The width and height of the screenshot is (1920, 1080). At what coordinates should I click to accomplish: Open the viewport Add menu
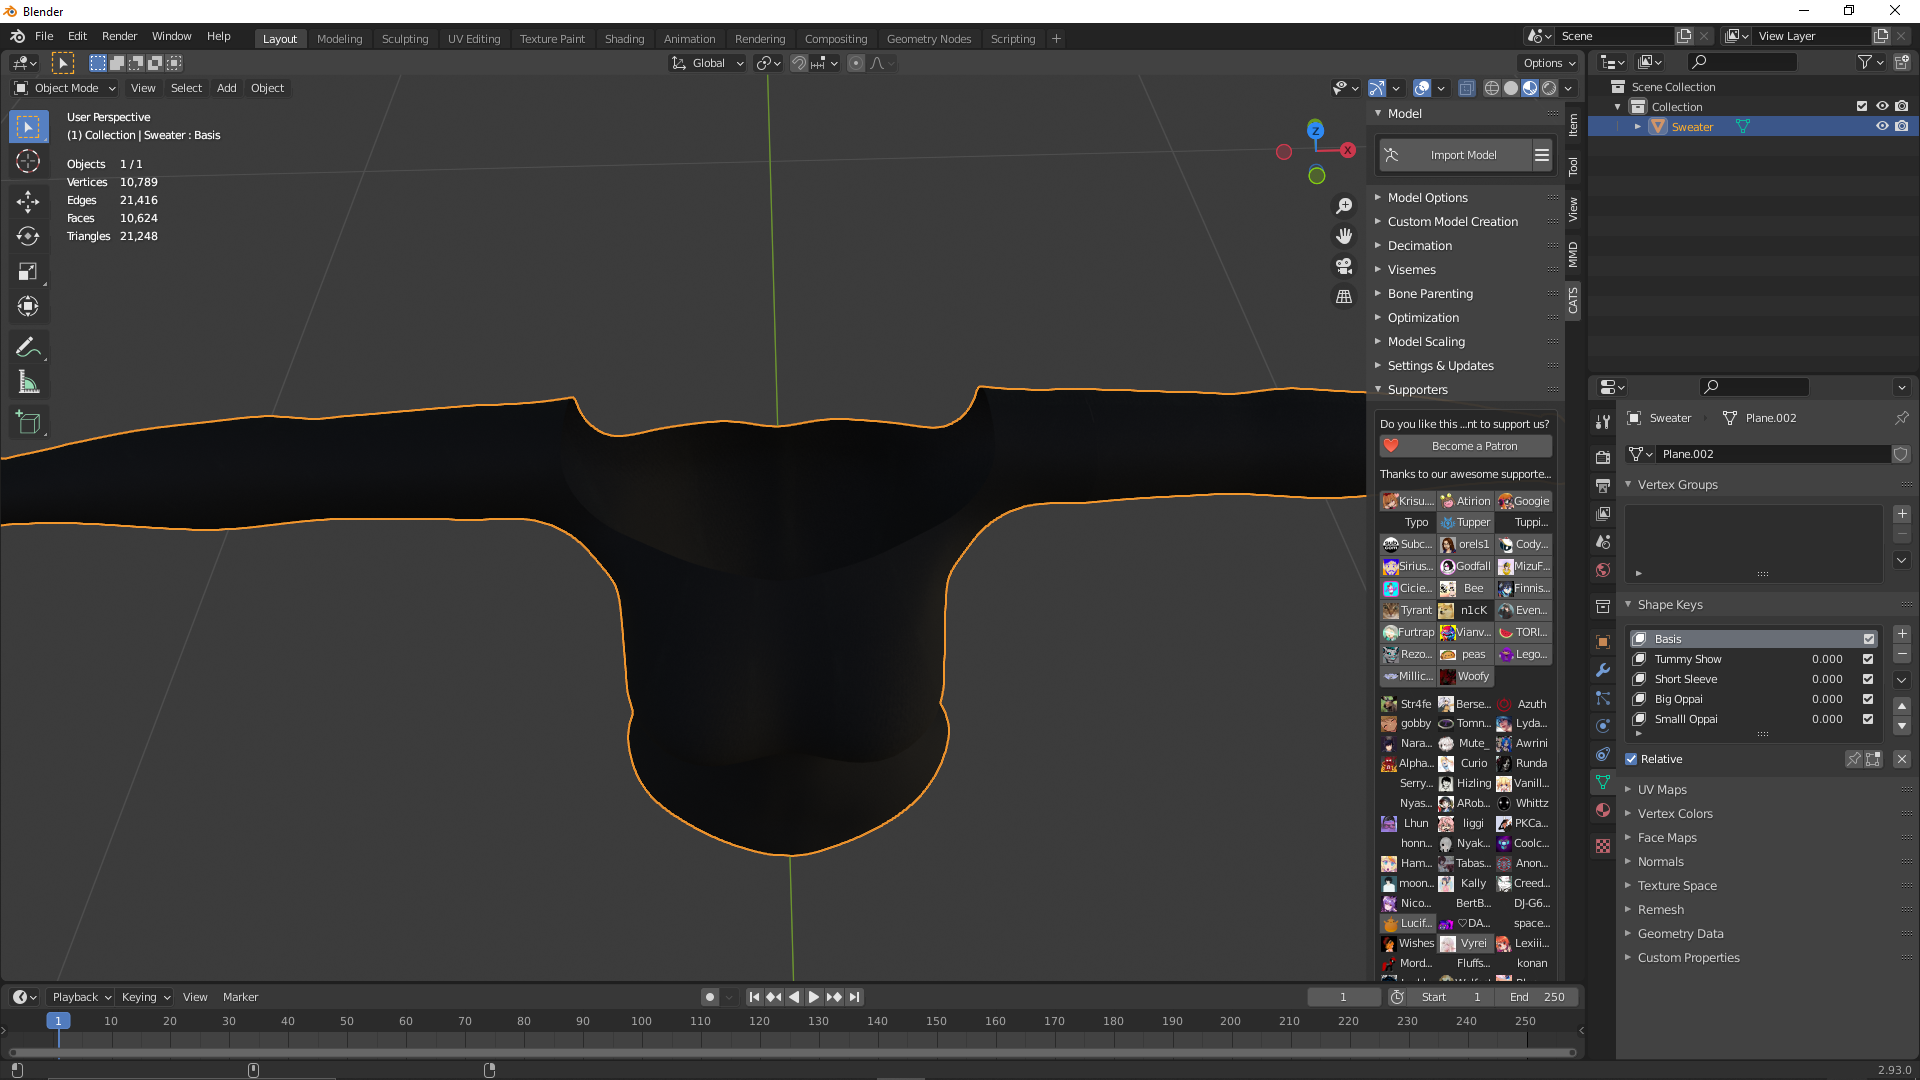click(227, 88)
